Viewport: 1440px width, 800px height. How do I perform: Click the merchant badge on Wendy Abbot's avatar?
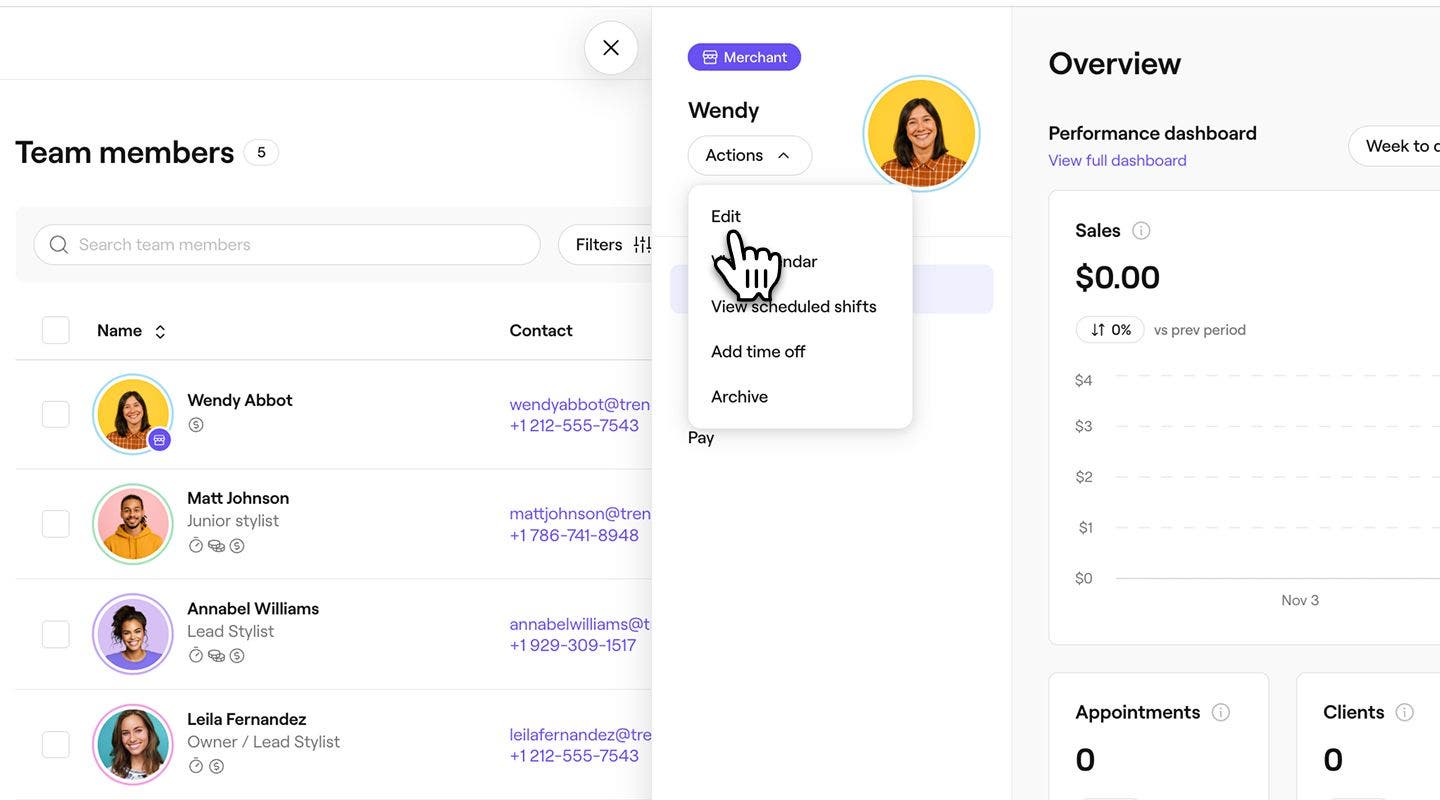[x=159, y=440]
